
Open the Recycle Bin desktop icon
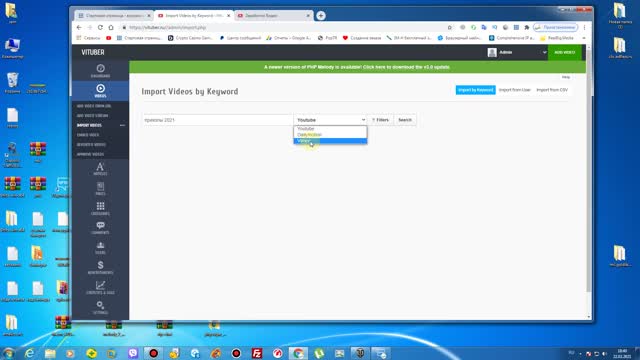[13, 82]
